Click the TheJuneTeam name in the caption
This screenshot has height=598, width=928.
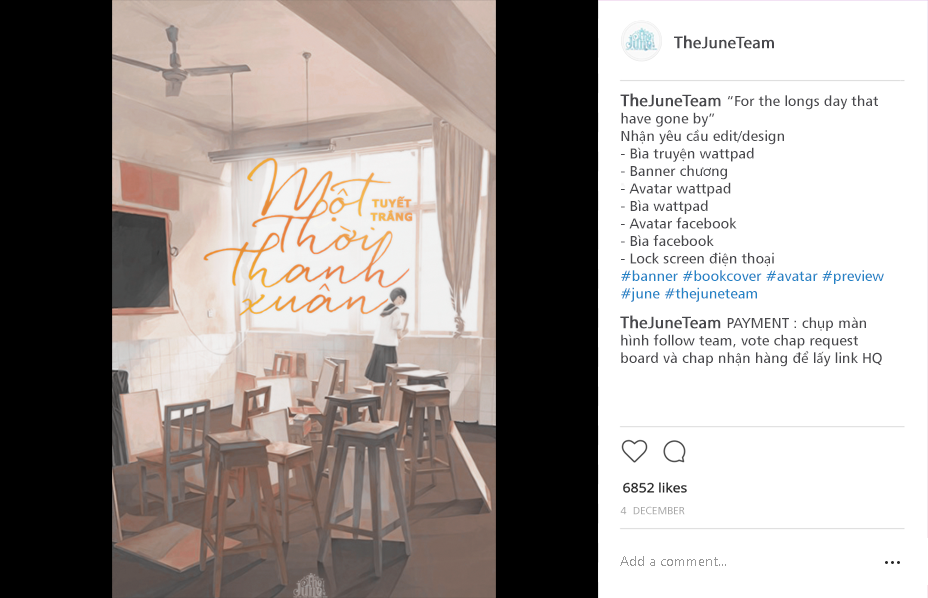(x=671, y=101)
